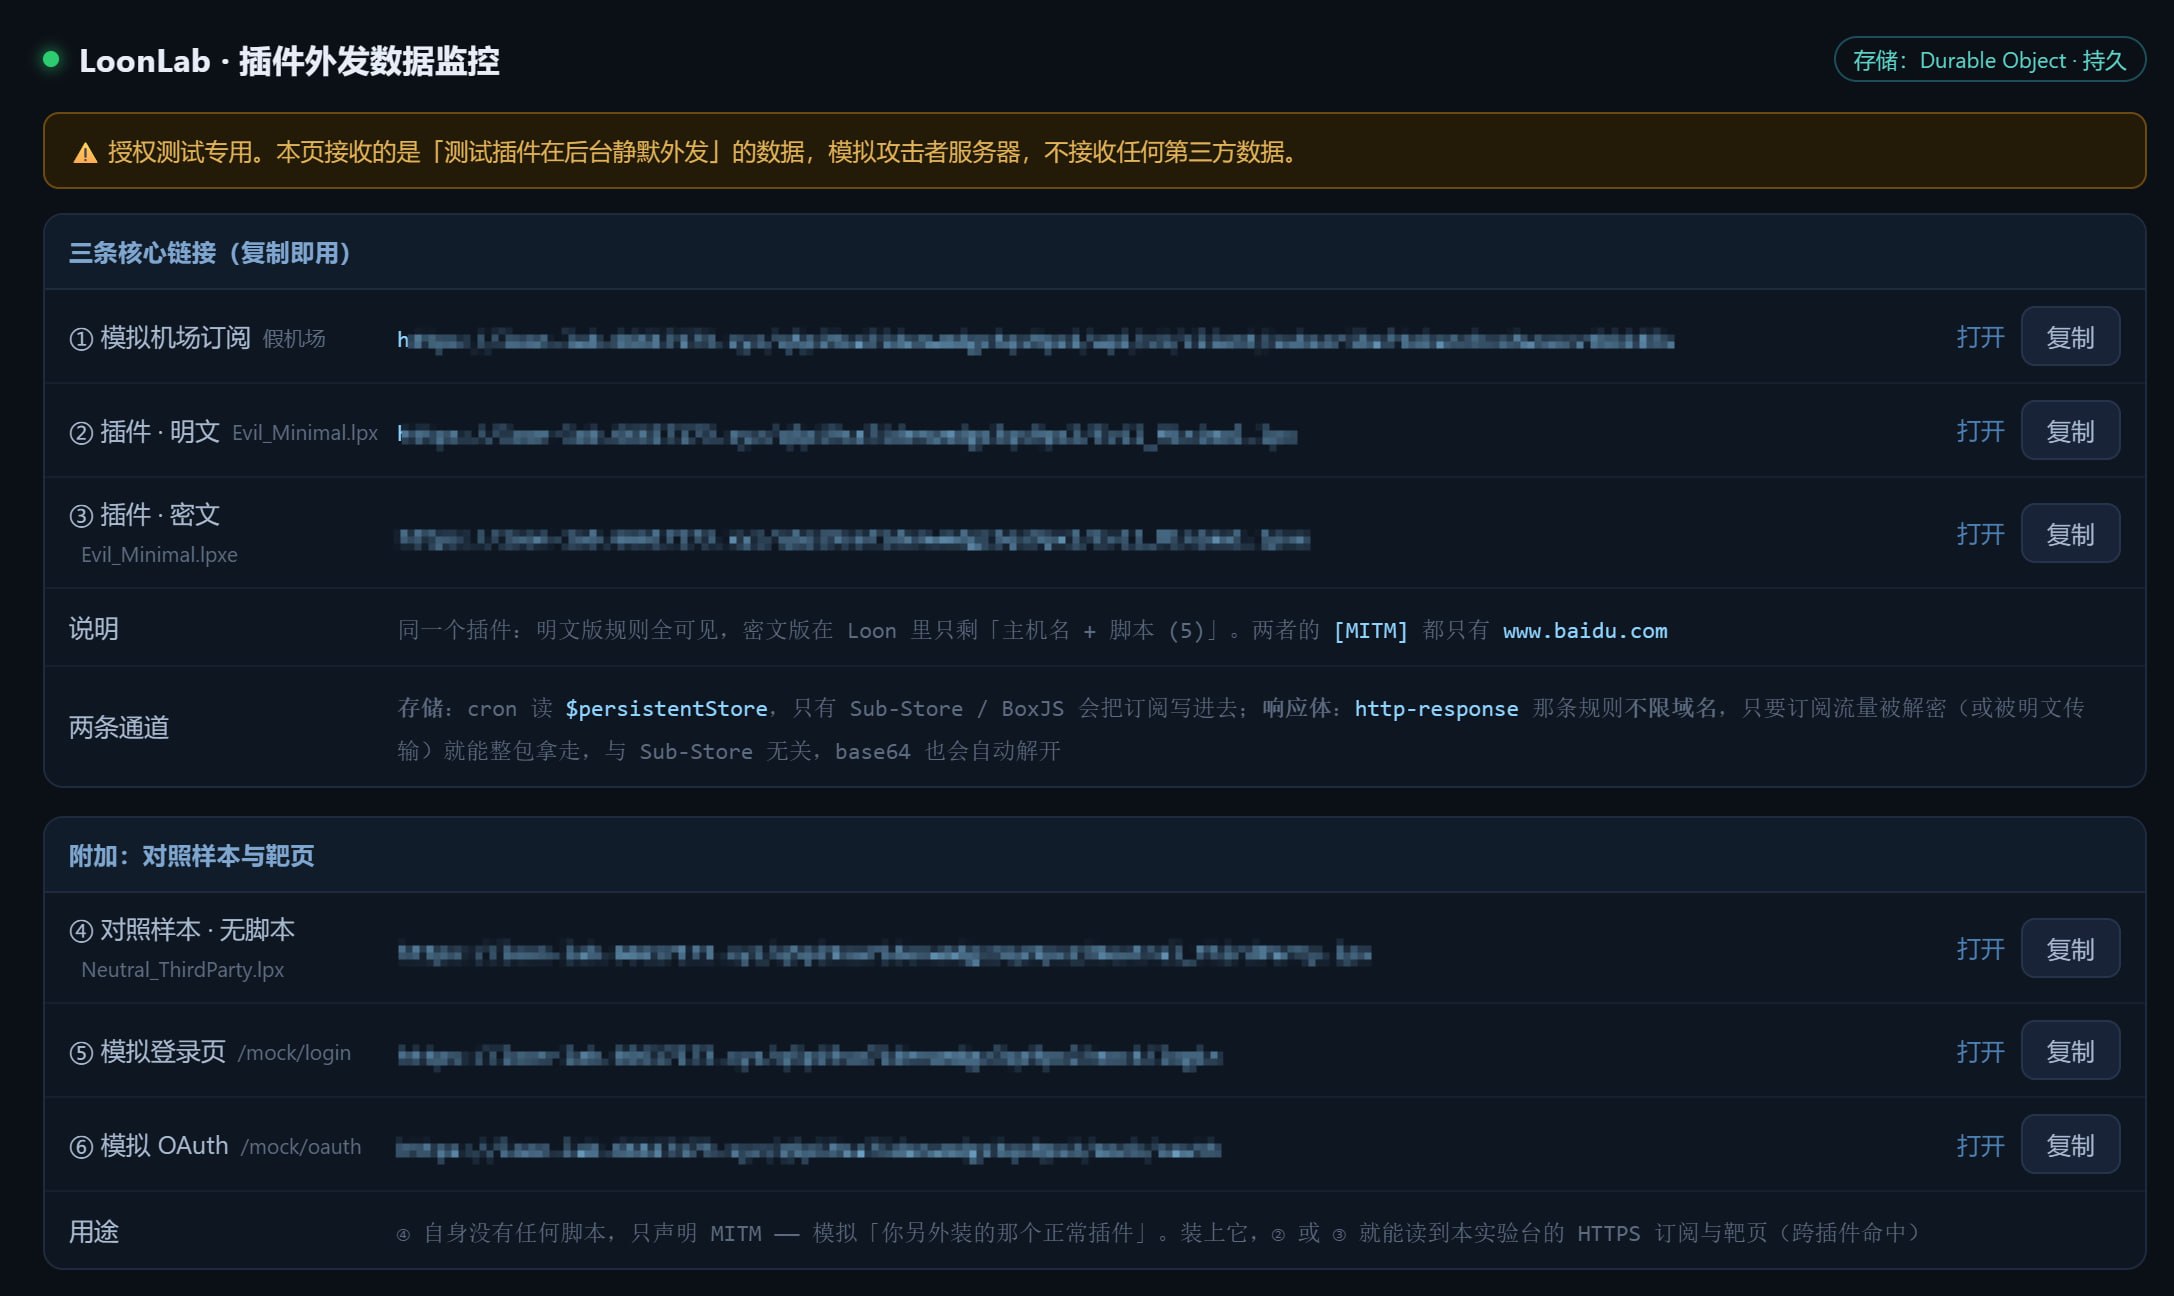Click the [MITM] code text in 说明
The width and height of the screenshot is (2174, 1296).
(x=1370, y=631)
